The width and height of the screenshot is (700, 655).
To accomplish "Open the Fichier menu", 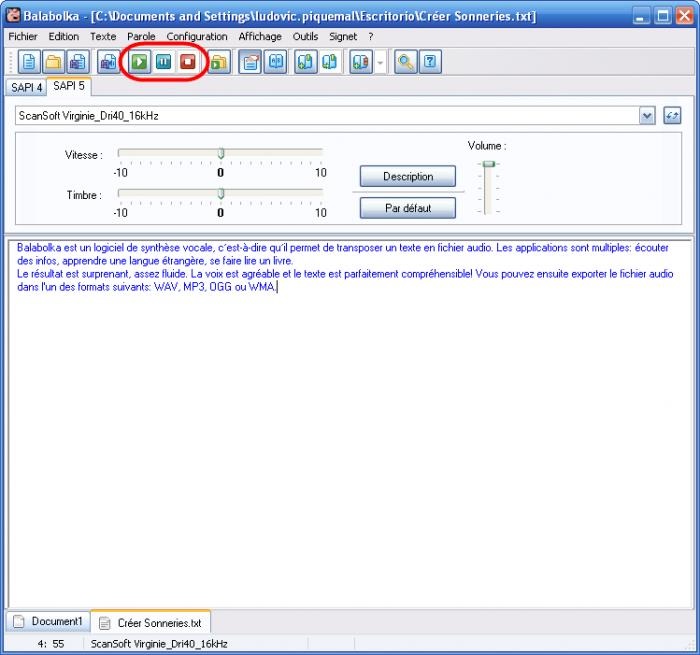I will (x=23, y=37).
